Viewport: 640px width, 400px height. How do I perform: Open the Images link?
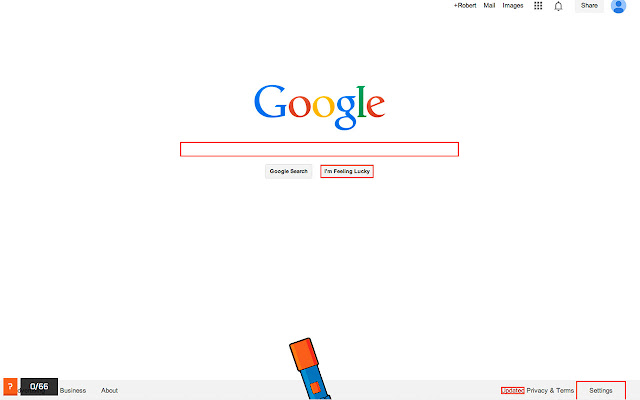[513, 6]
